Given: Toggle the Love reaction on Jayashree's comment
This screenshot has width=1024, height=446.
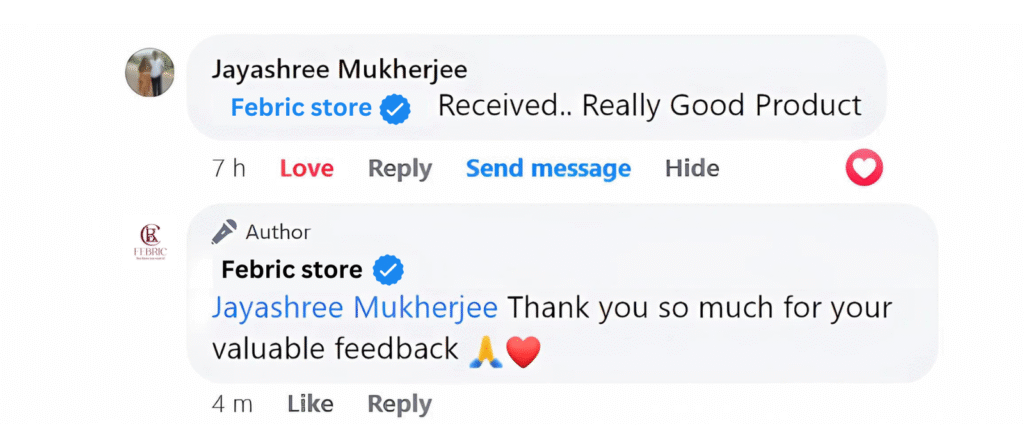Looking at the screenshot, I should [x=306, y=169].
